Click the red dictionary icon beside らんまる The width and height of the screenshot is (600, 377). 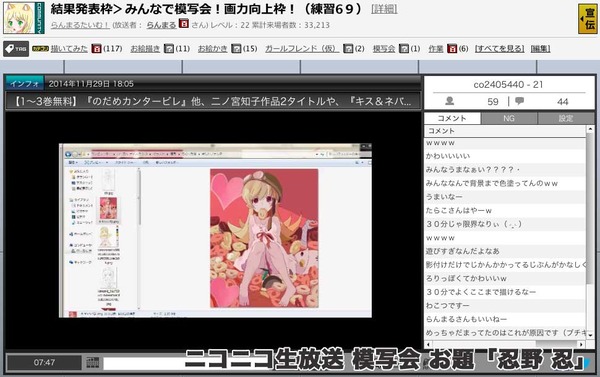pyautogui.click(x=184, y=23)
